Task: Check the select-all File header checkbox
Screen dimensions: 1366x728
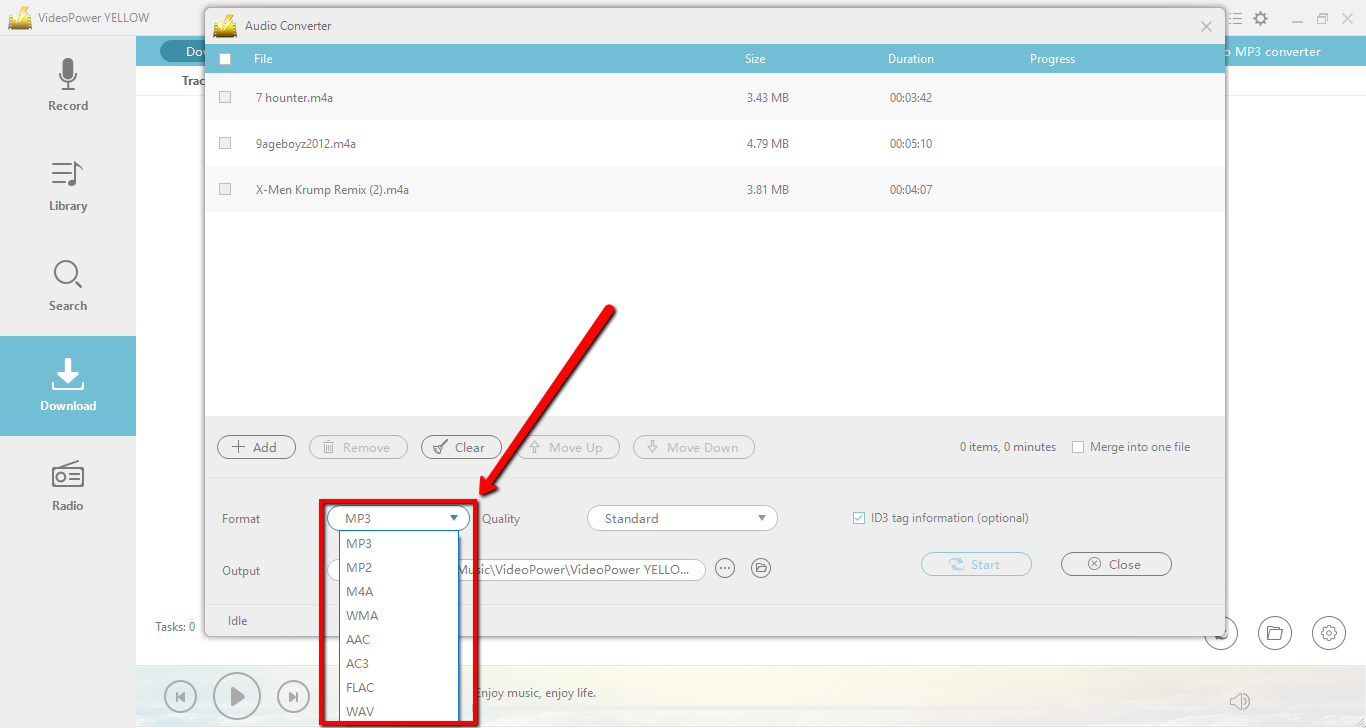Action: [x=224, y=58]
